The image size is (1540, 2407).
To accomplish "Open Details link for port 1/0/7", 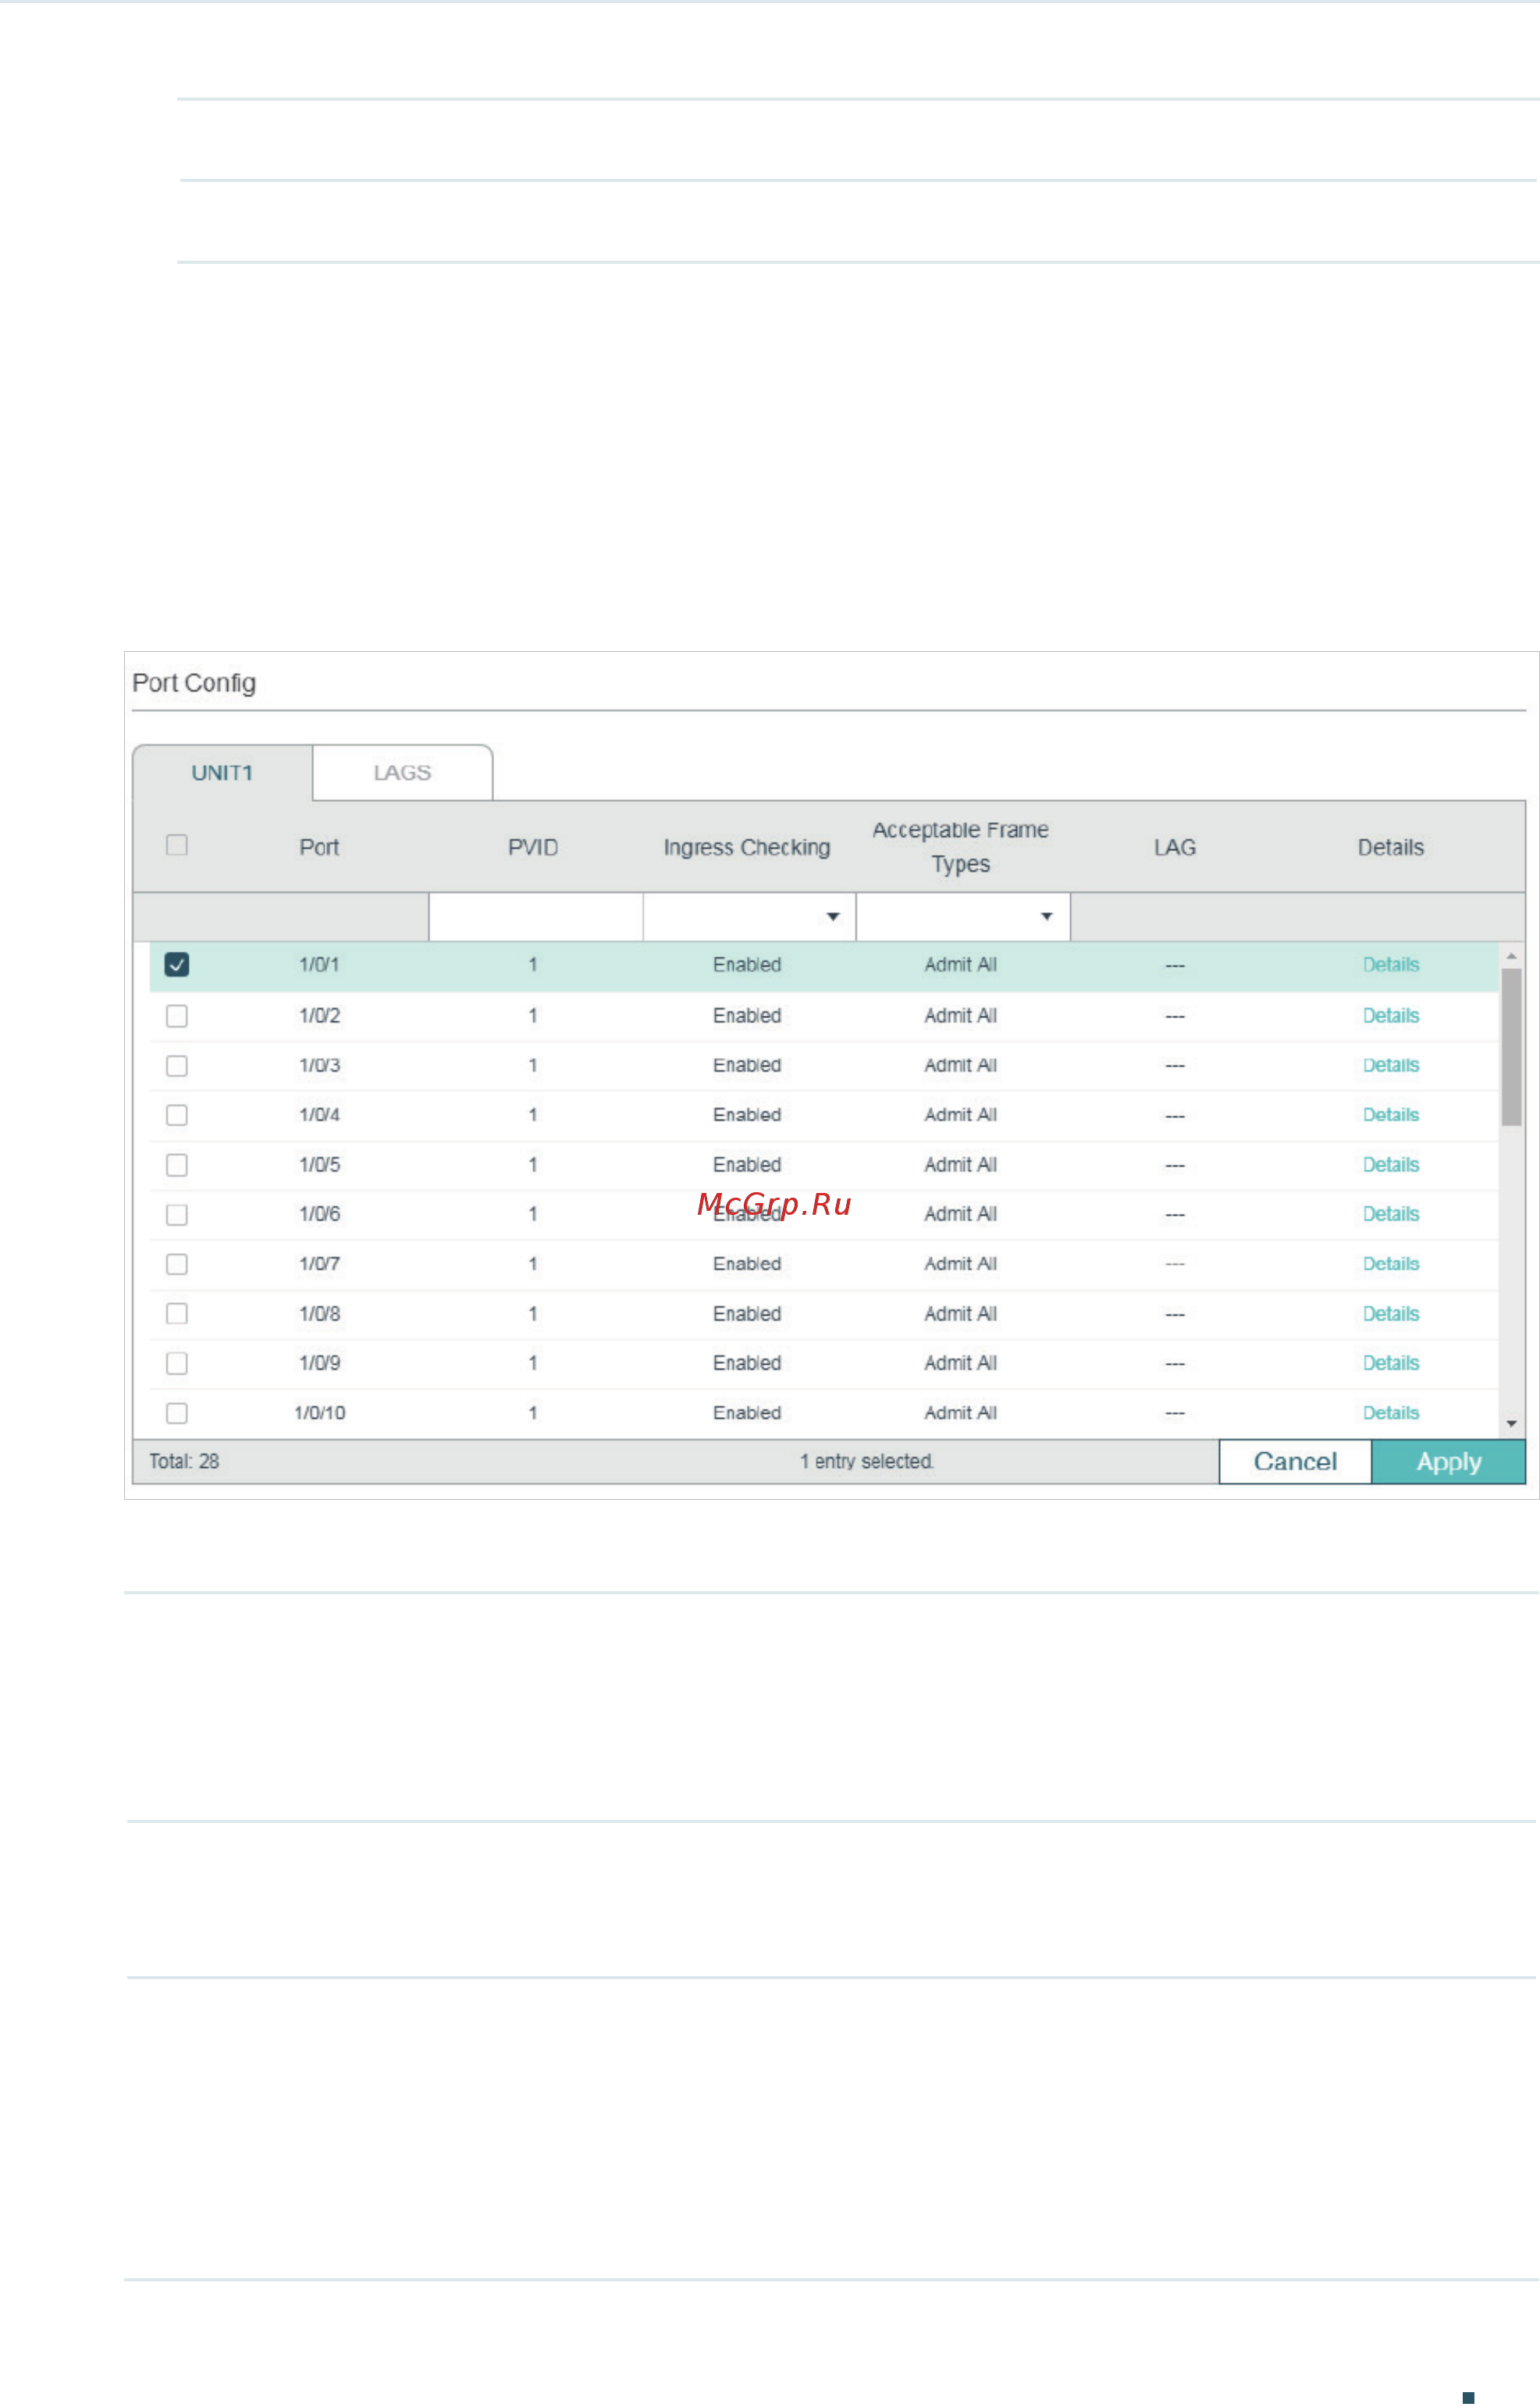I will [x=1391, y=1264].
